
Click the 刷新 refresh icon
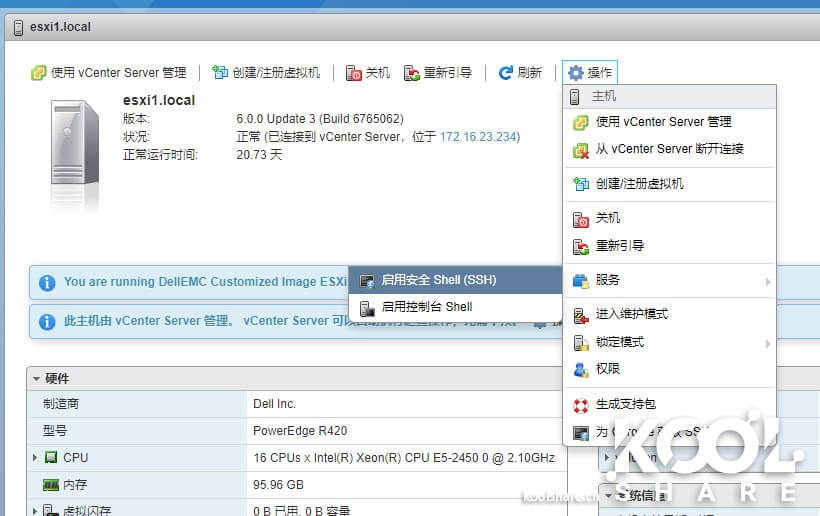point(506,73)
